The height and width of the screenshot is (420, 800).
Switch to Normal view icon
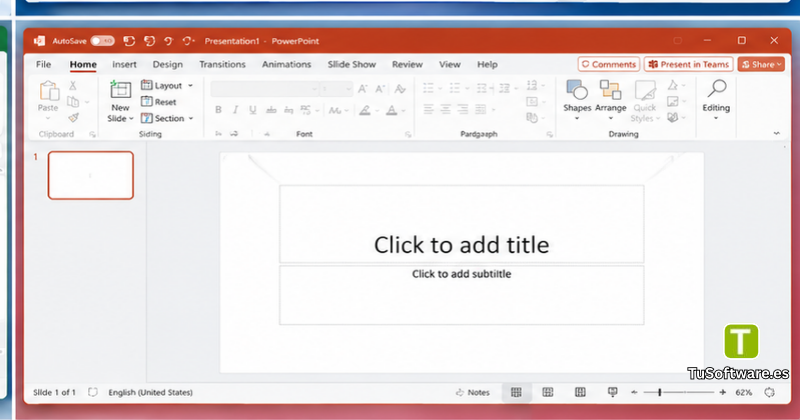coord(516,392)
